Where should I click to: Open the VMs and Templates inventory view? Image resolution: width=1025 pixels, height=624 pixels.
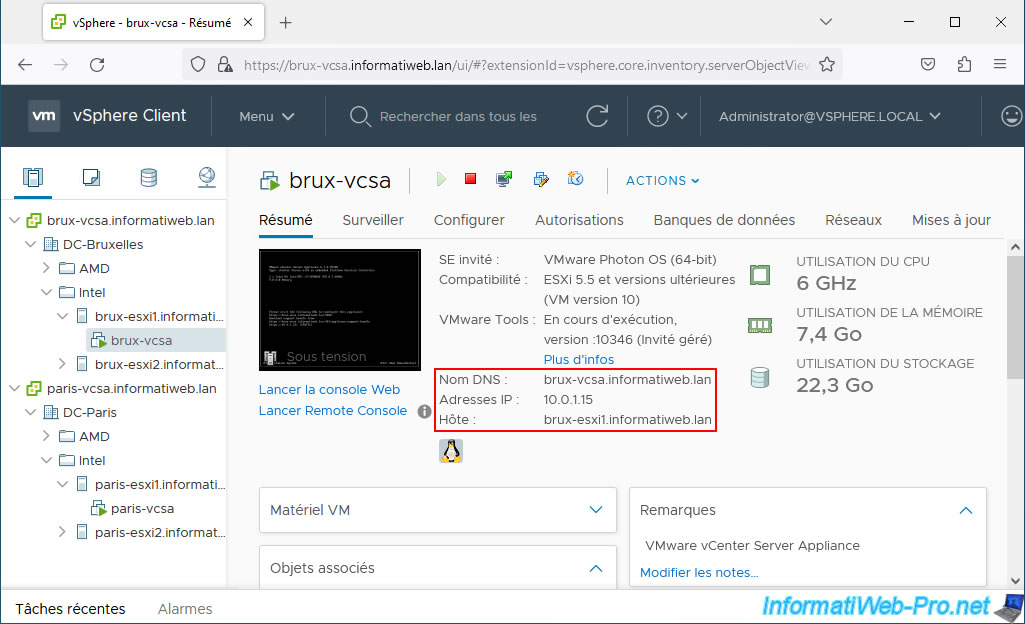point(91,177)
